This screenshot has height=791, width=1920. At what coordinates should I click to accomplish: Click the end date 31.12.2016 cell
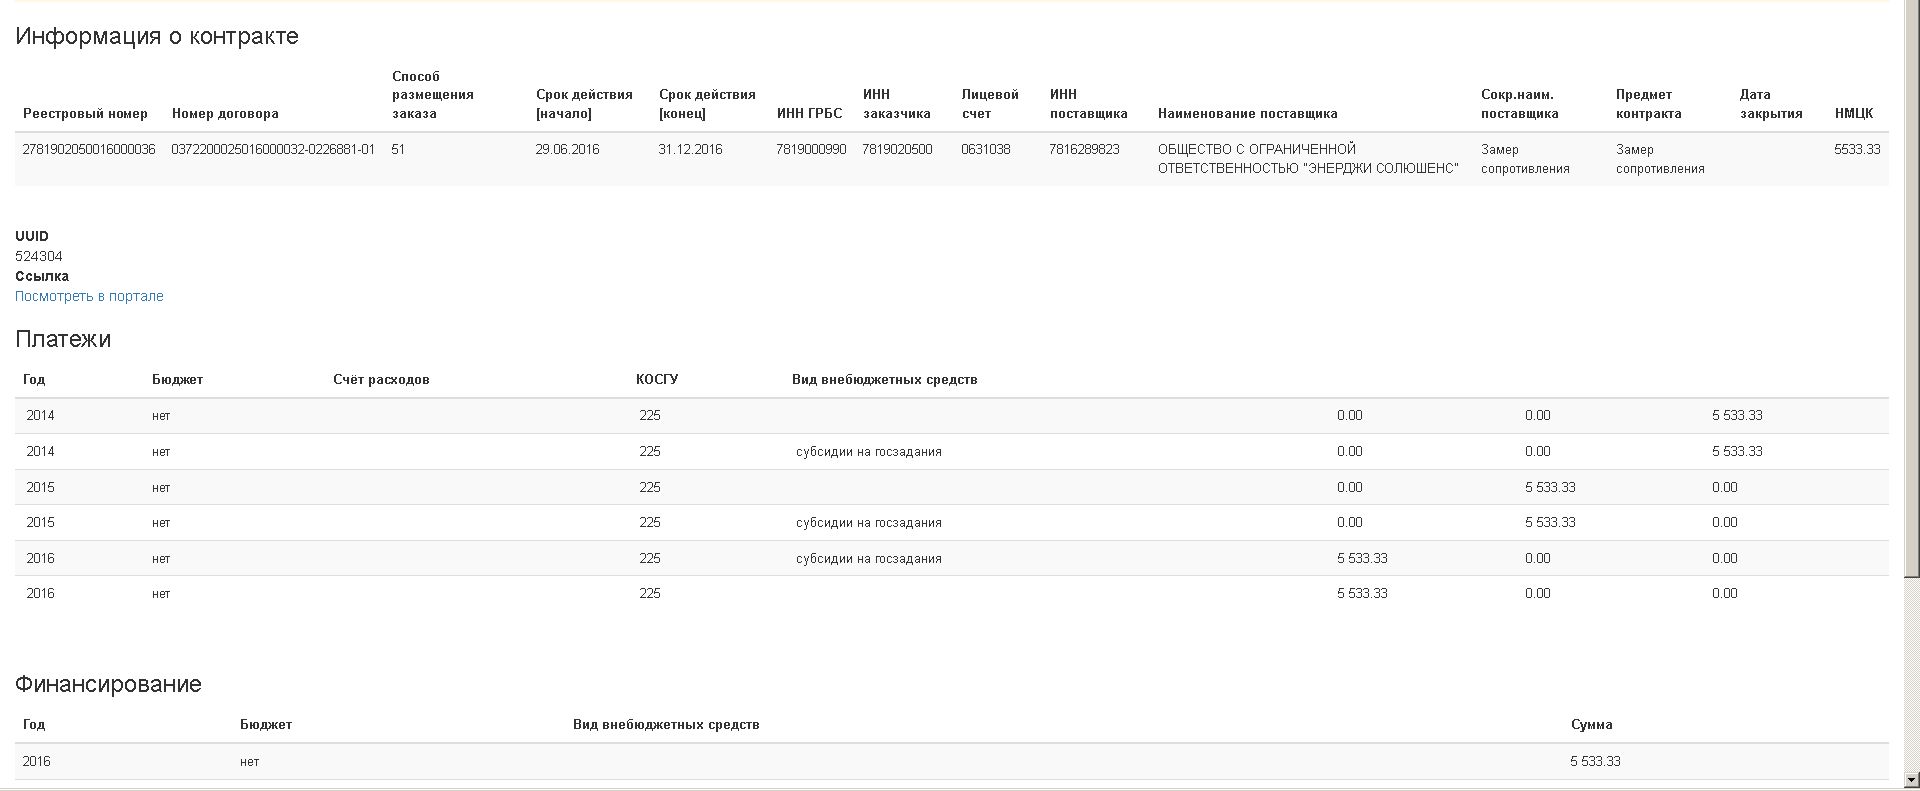[690, 150]
